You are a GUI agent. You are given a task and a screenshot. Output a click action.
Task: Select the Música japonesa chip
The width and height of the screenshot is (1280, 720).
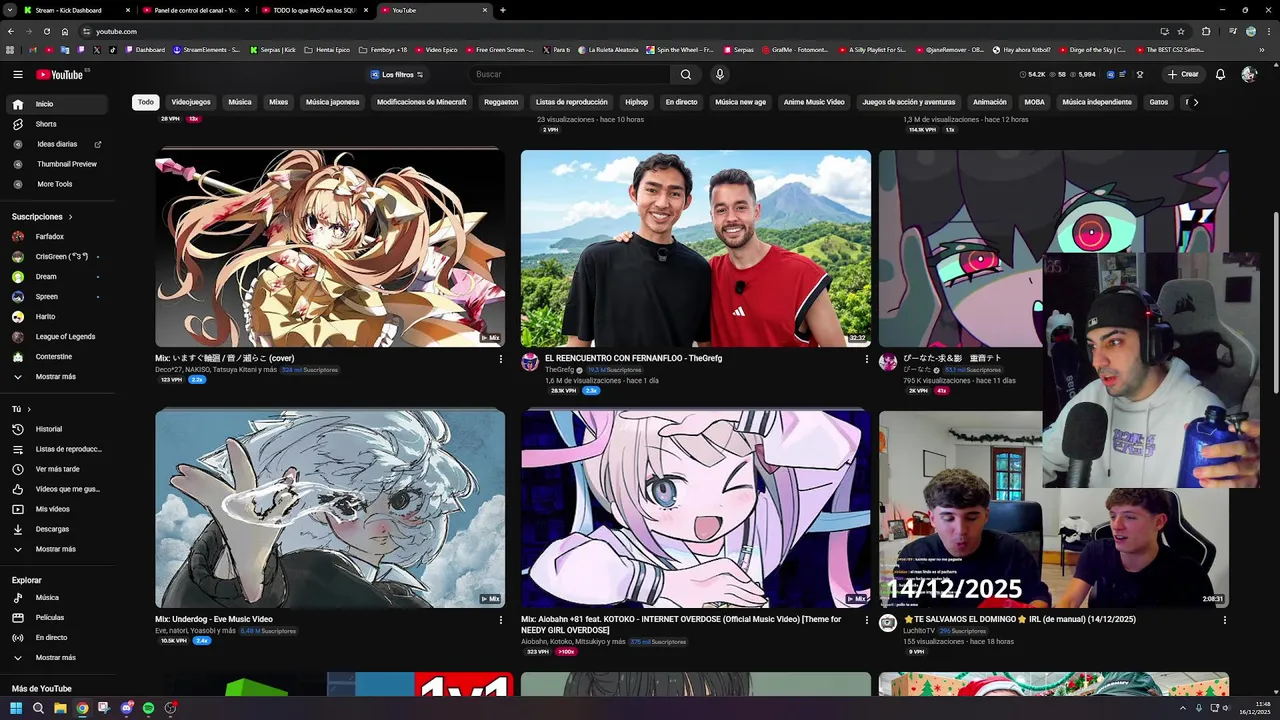point(332,102)
